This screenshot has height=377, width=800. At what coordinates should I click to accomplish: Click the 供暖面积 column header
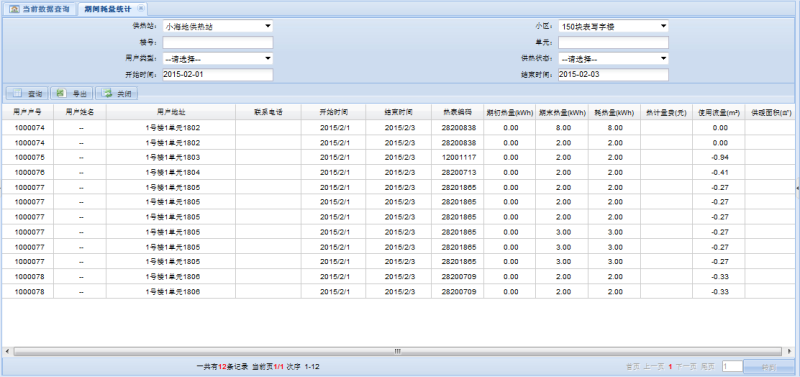point(771,112)
